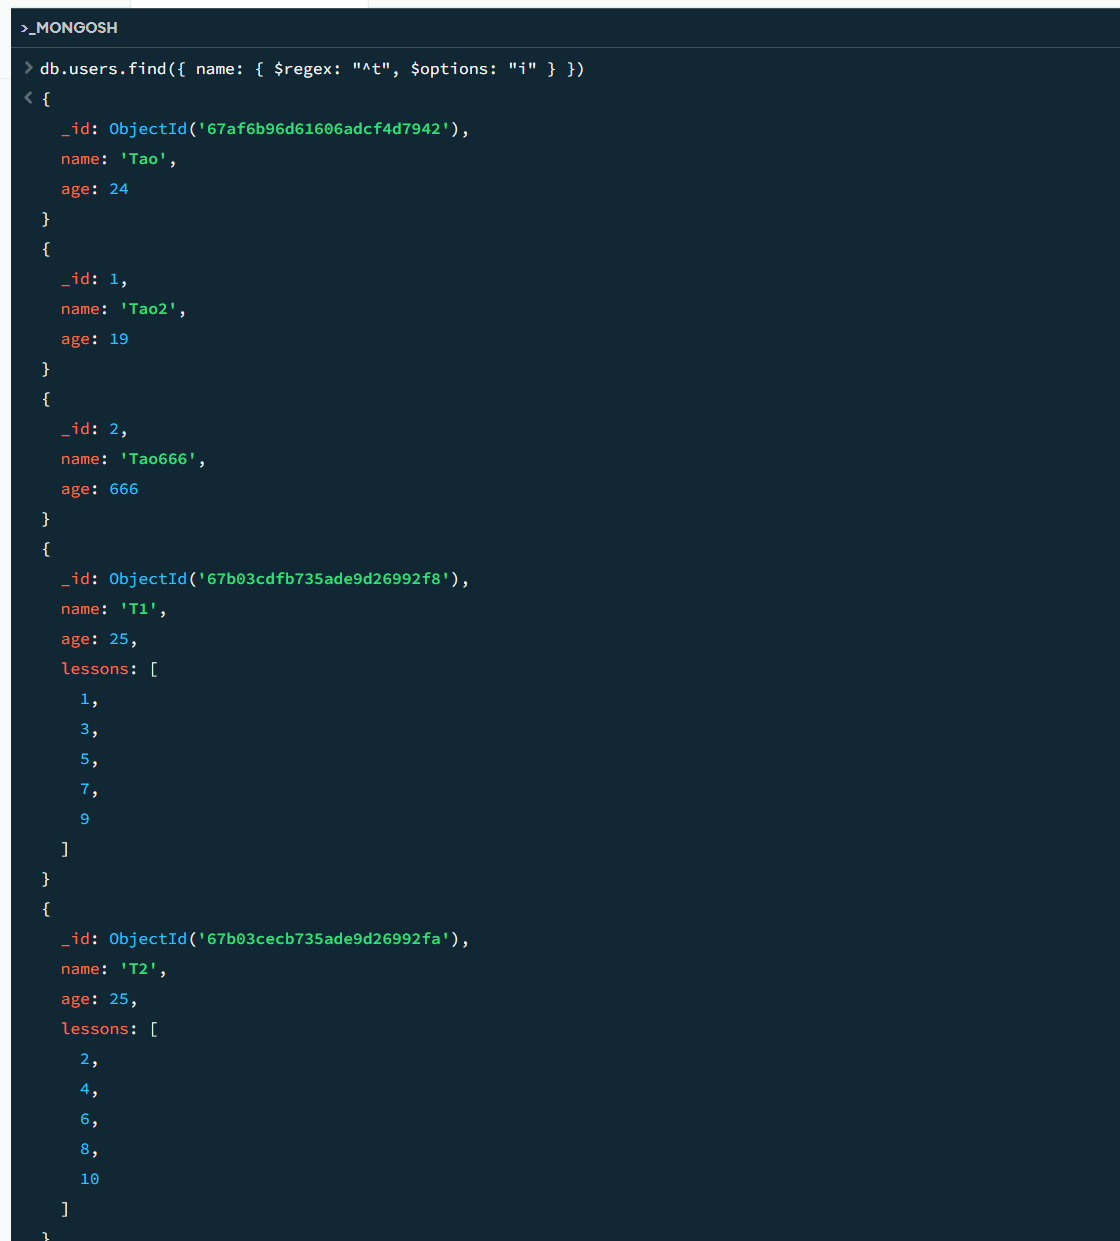This screenshot has width=1120, height=1241.
Task: Click the name value 'T2'
Action: tap(138, 969)
